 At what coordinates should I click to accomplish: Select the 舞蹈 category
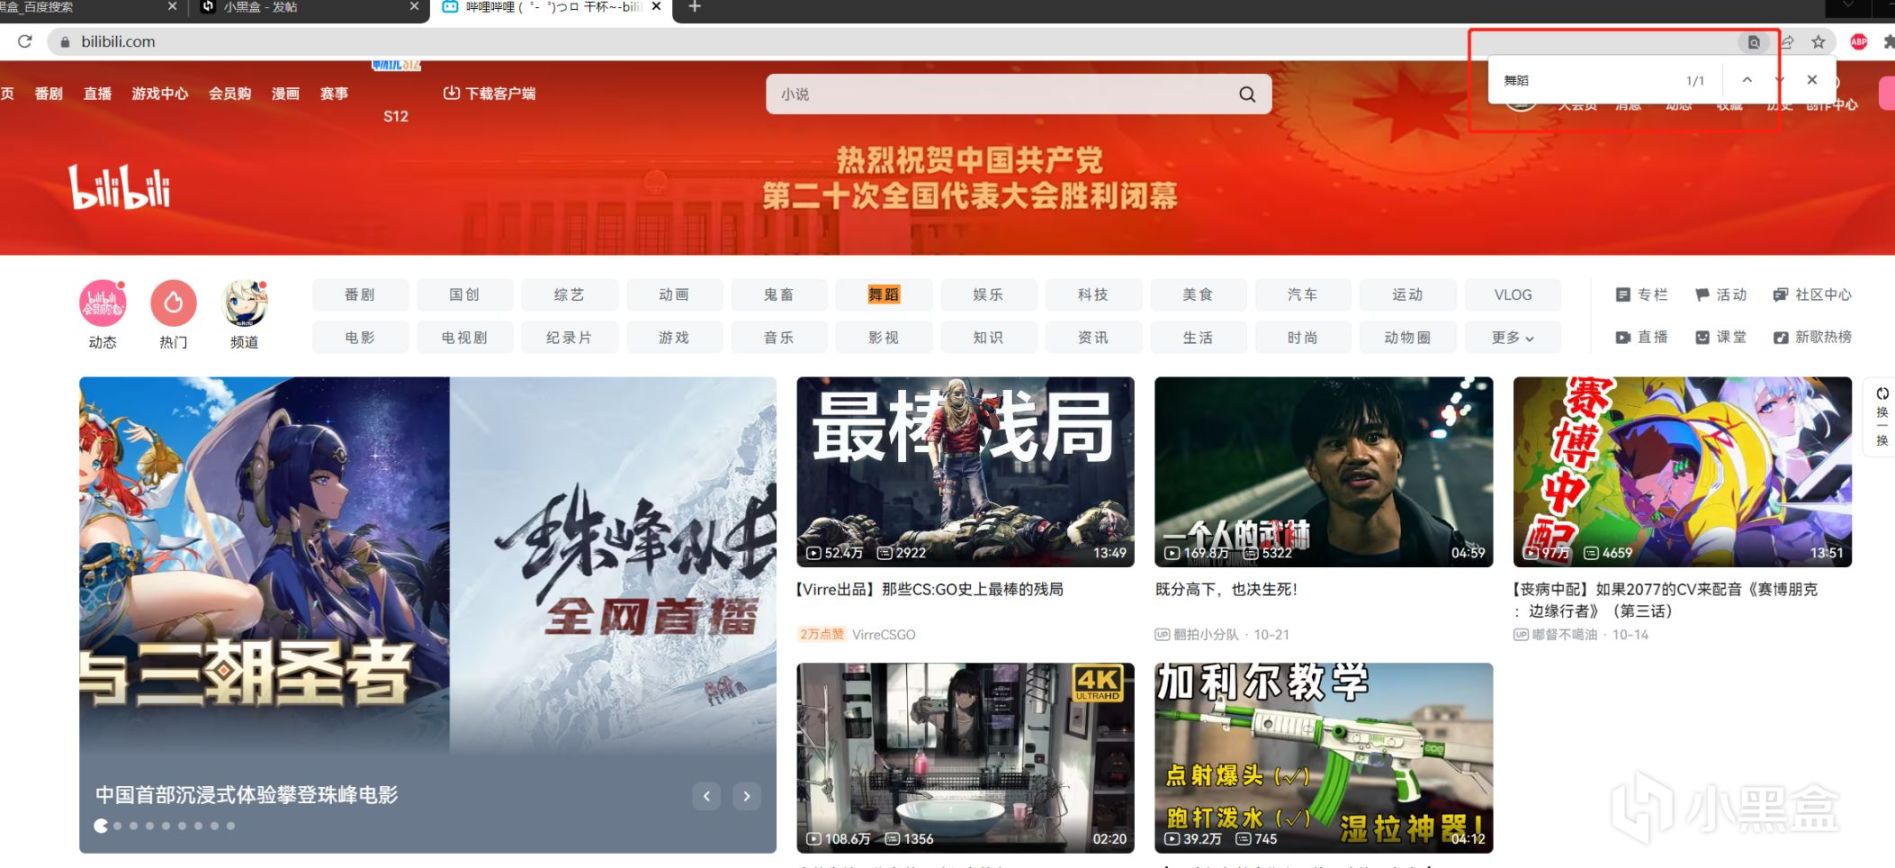tap(884, 295)
